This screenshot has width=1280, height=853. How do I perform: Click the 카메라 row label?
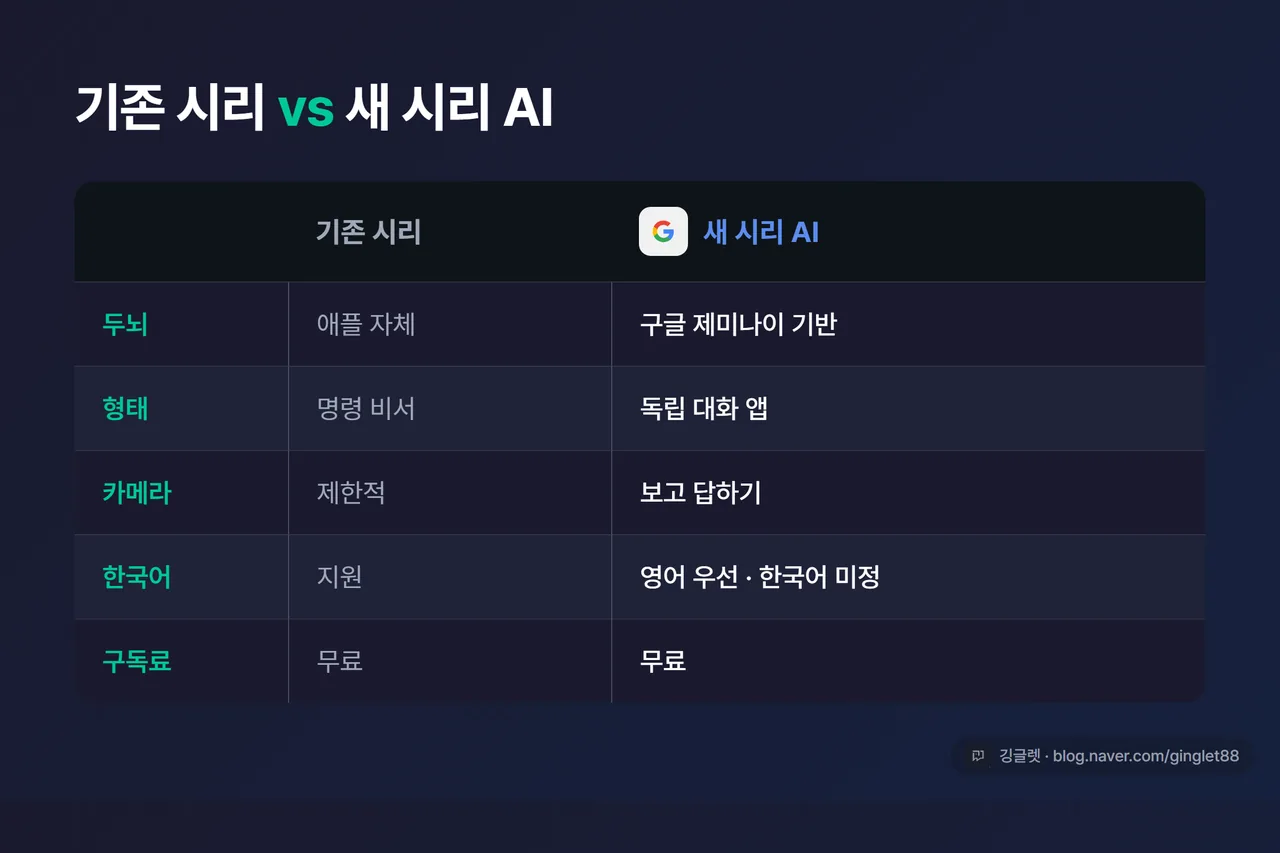(x=137, y=492)
